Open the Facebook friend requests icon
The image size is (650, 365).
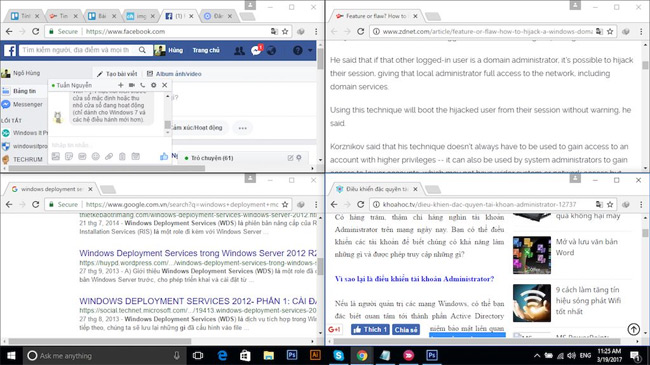click(239, 51)
